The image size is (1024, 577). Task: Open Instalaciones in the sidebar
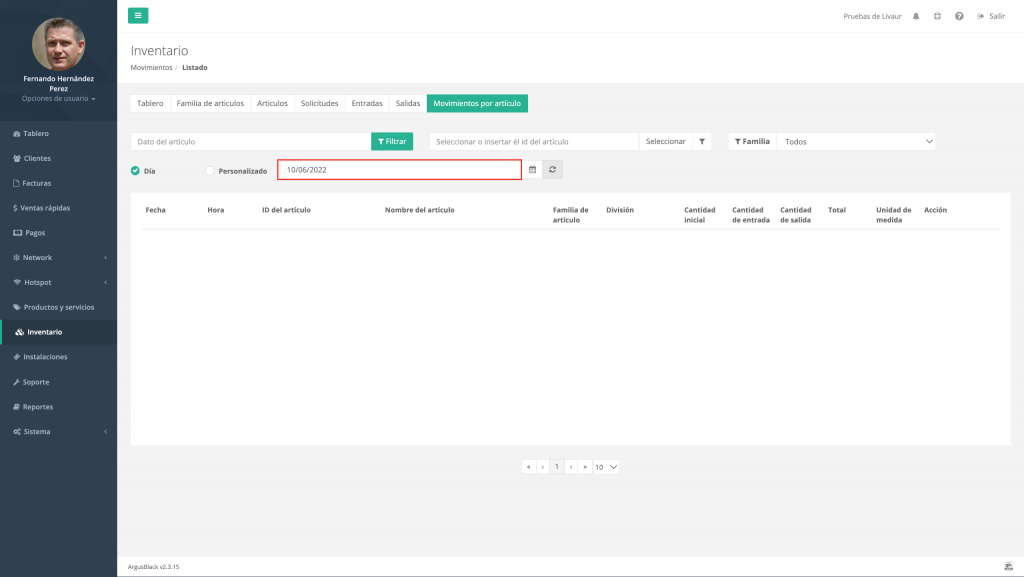click(59, 356)
